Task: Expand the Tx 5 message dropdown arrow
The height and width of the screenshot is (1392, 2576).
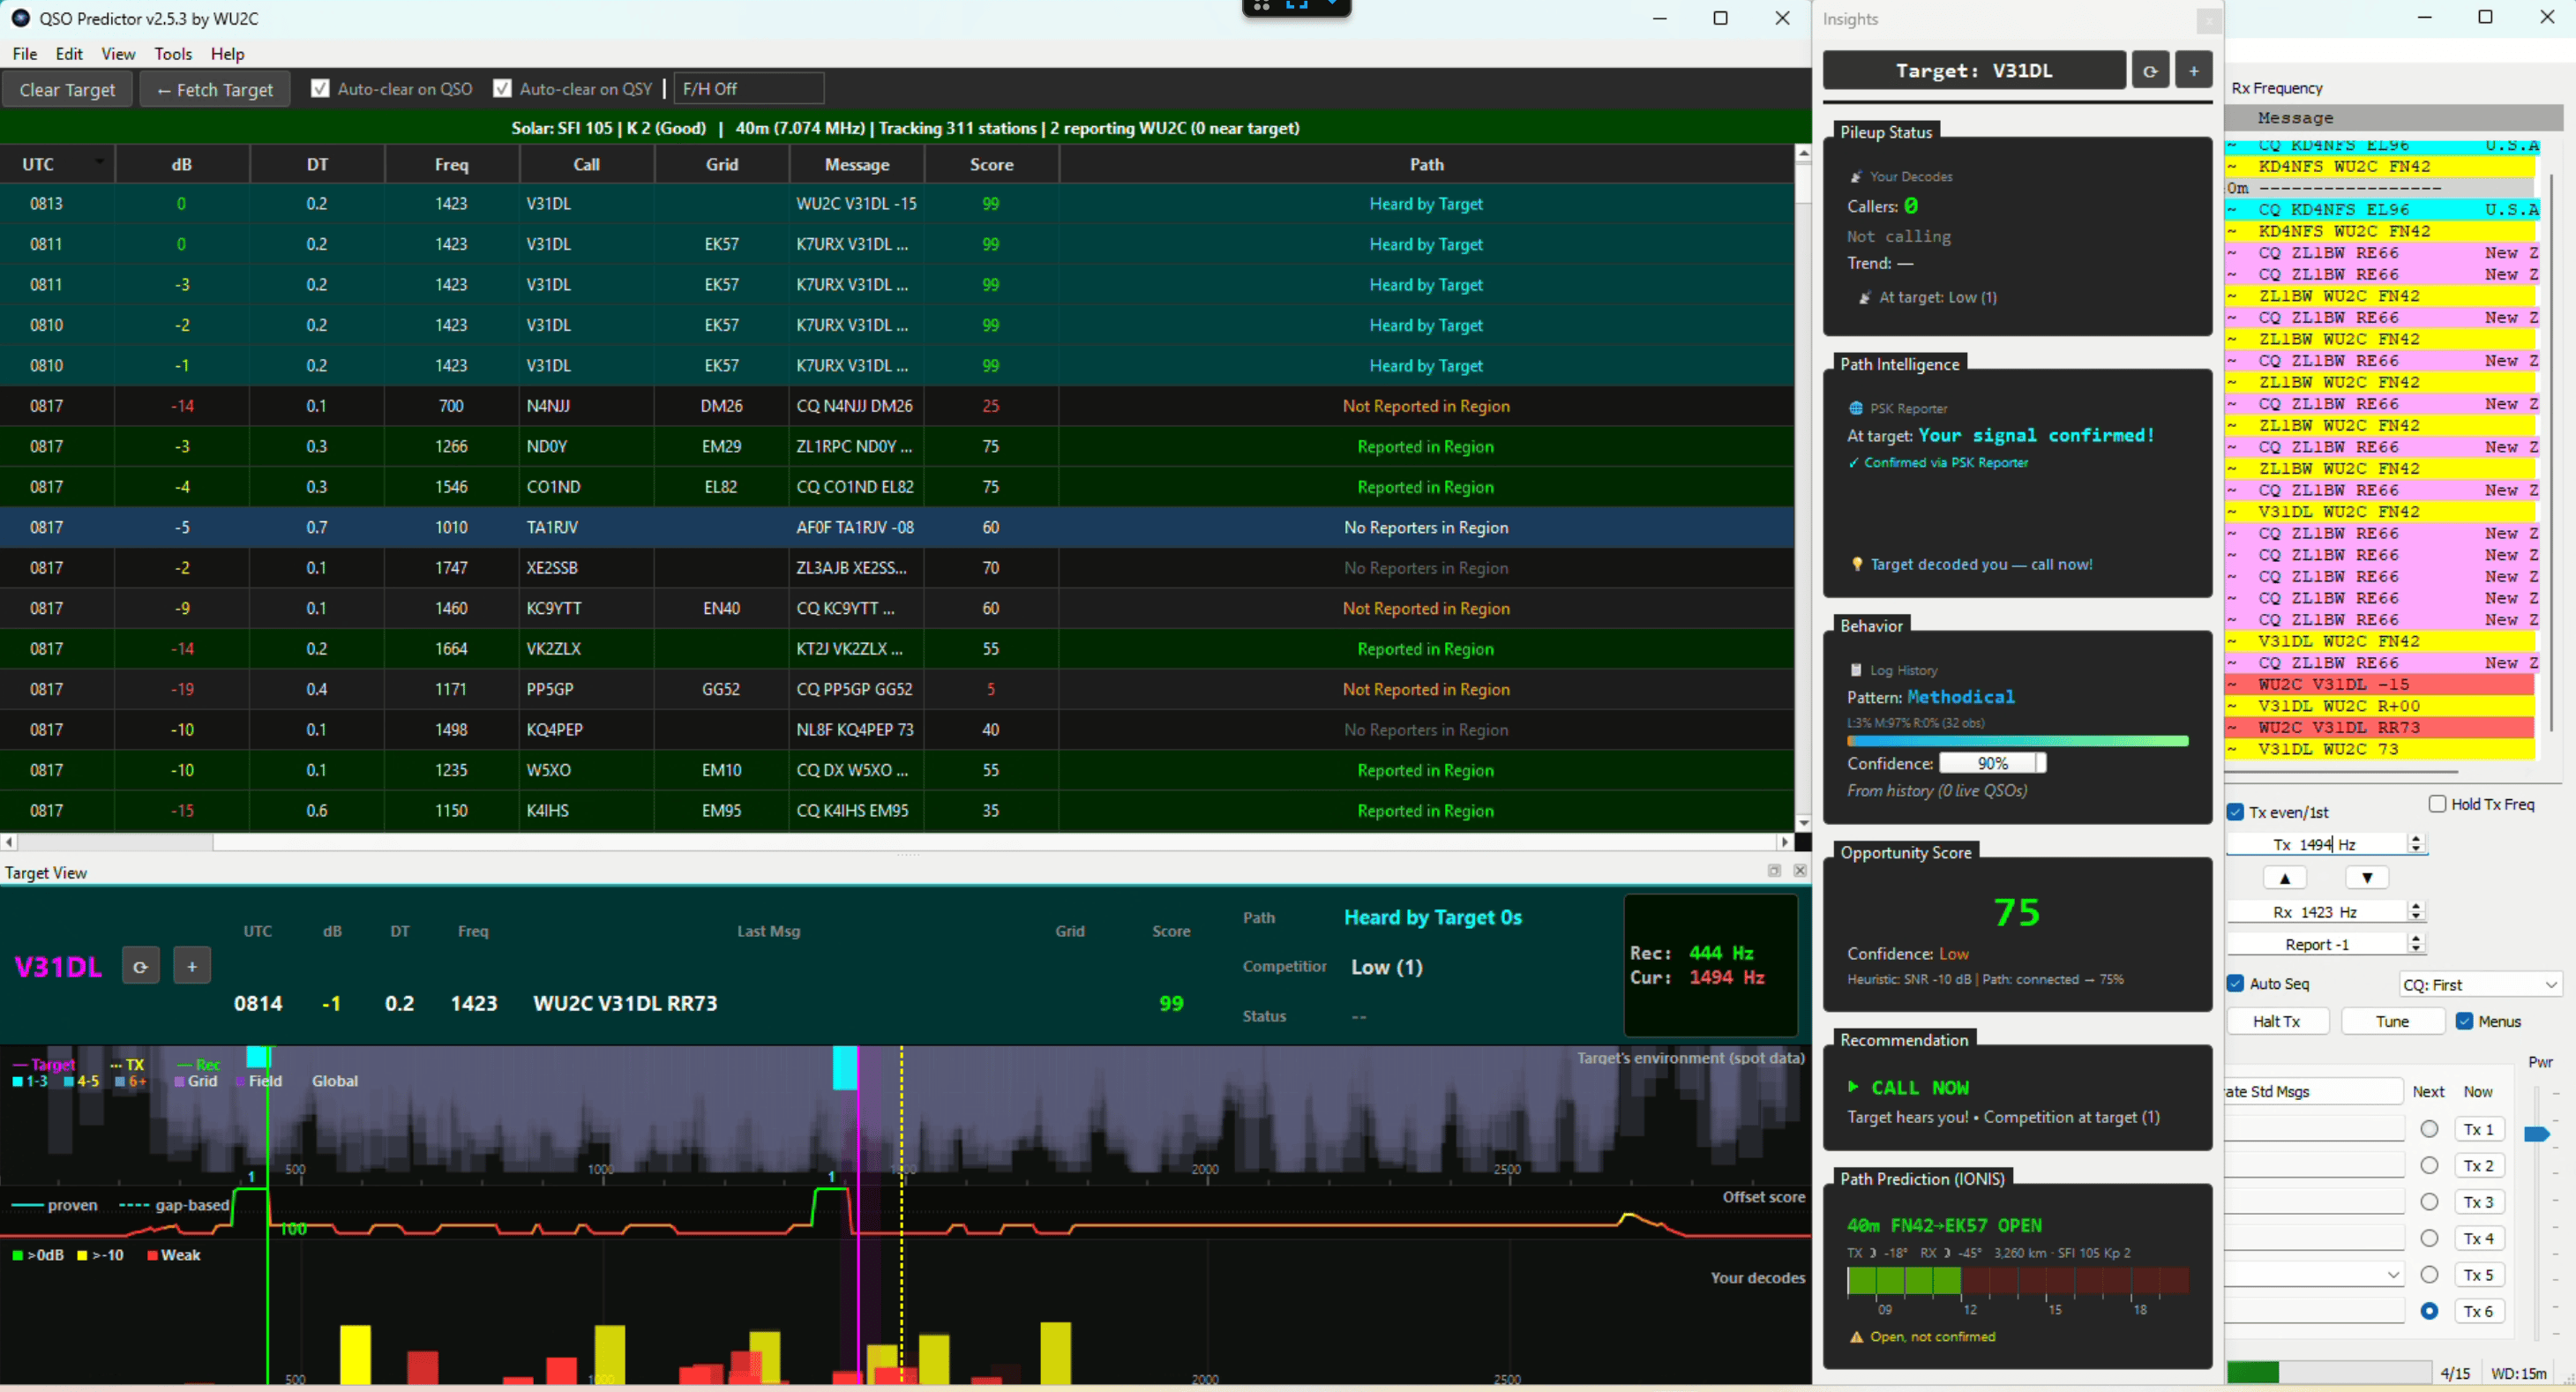Action: pyautogui.click(x=2393, y=1275)
